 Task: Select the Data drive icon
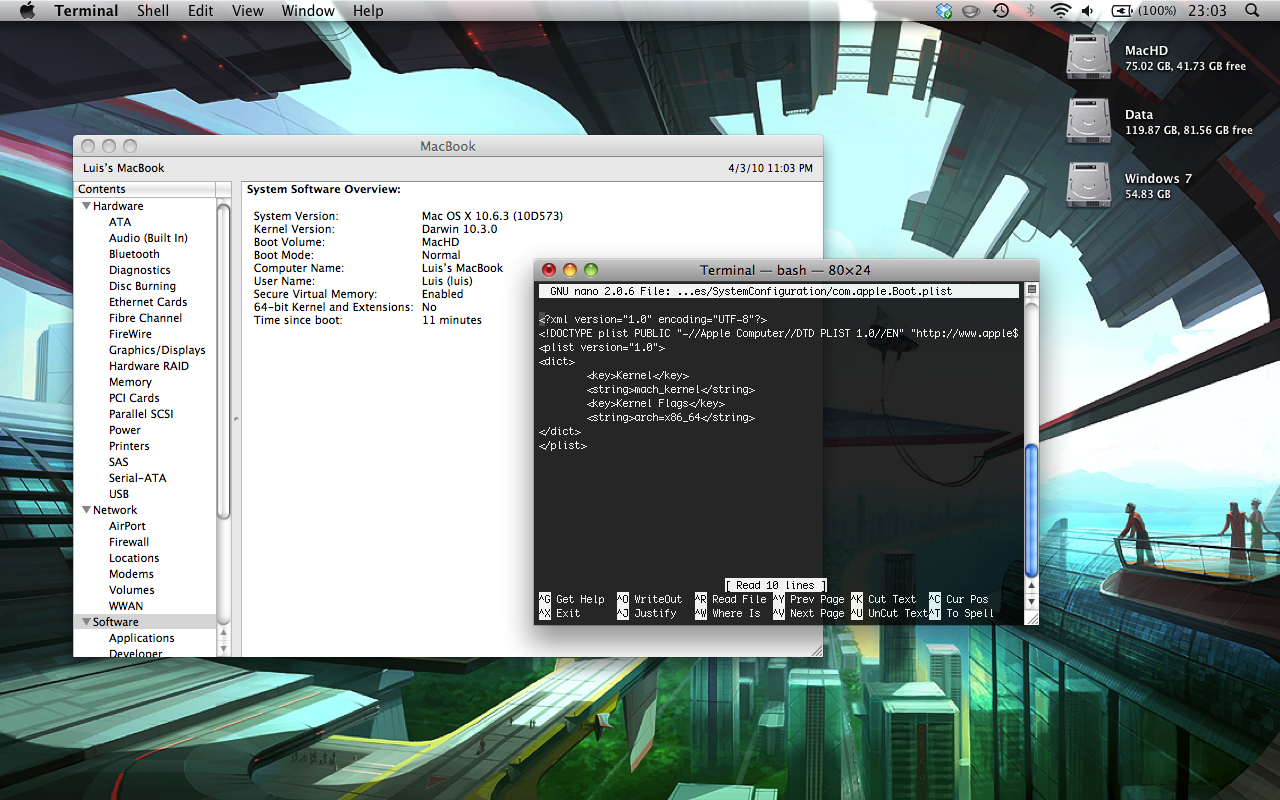(1088, 121)
